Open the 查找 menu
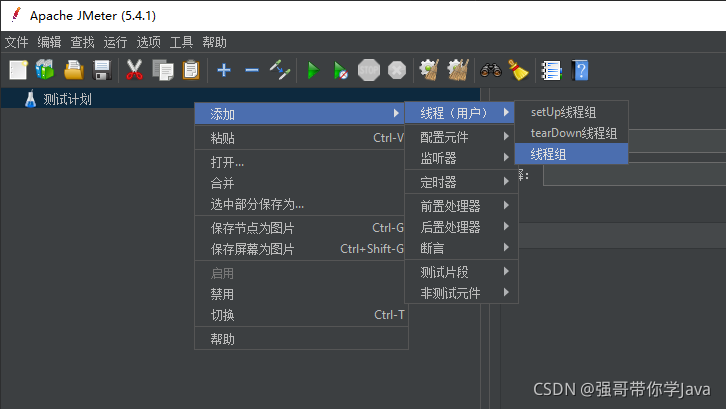The image size is (726, 409). (x=82, y=43)
